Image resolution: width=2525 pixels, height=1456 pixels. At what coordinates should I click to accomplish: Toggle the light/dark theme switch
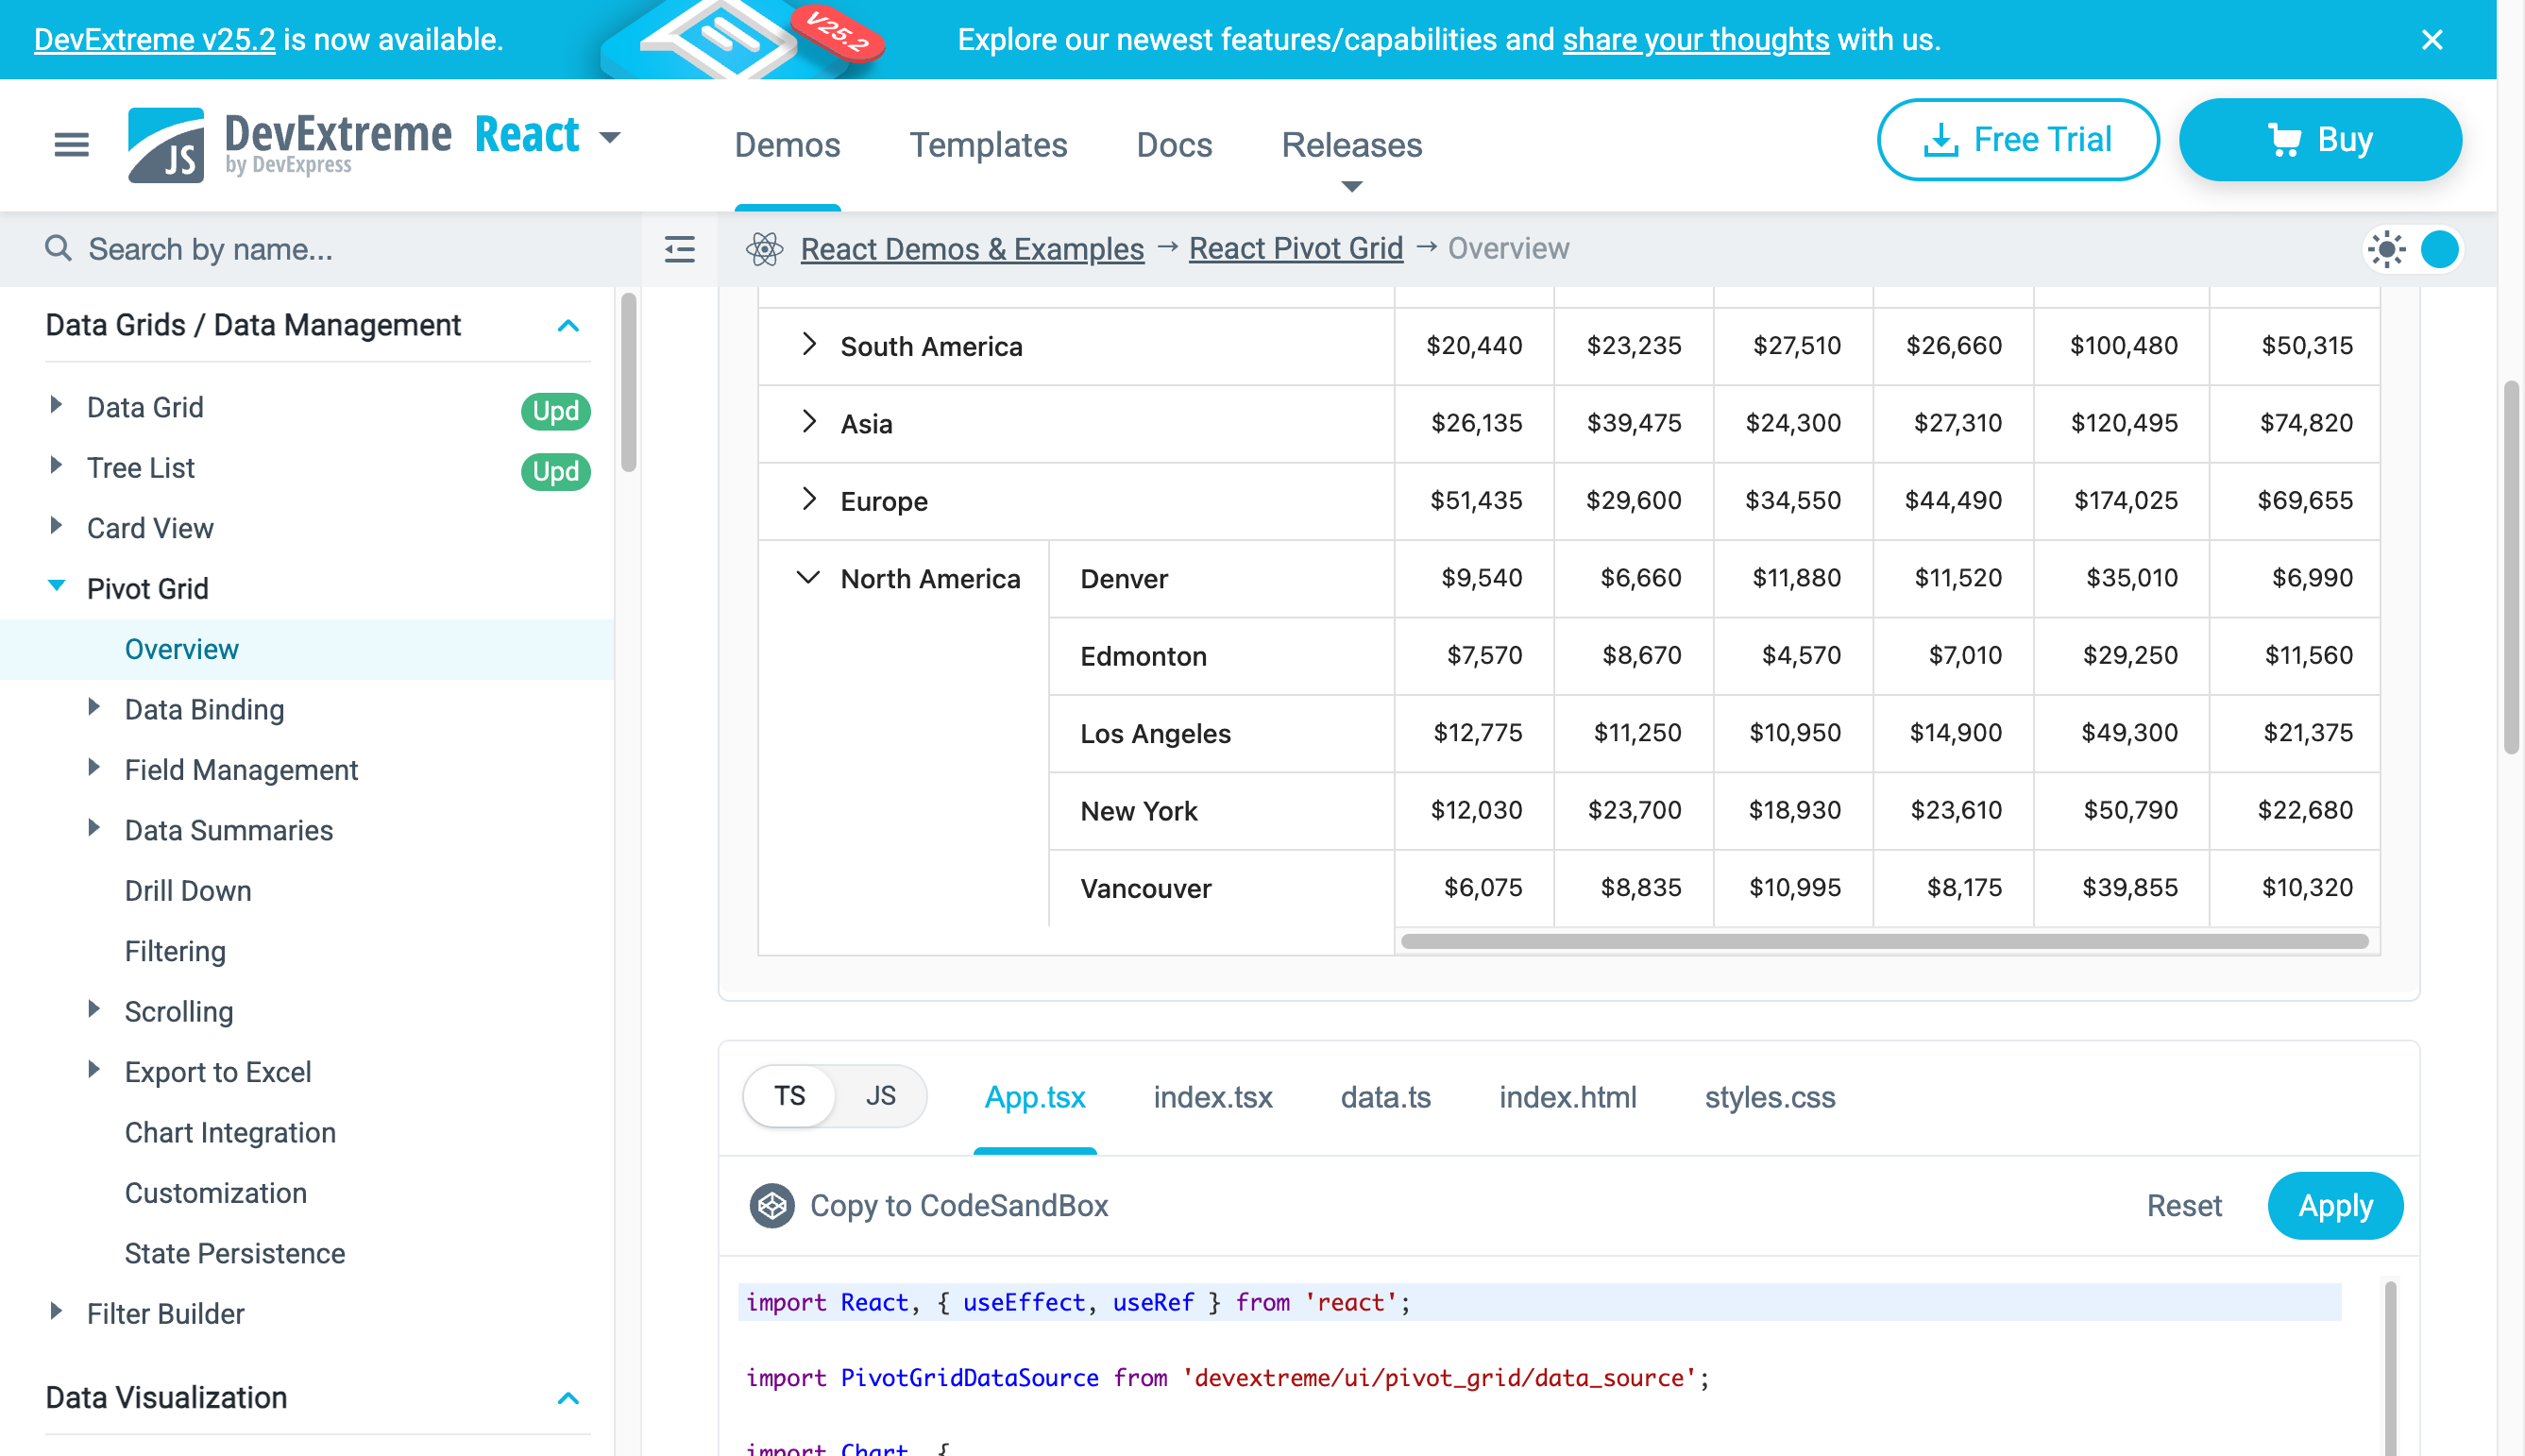point(2414,249)
